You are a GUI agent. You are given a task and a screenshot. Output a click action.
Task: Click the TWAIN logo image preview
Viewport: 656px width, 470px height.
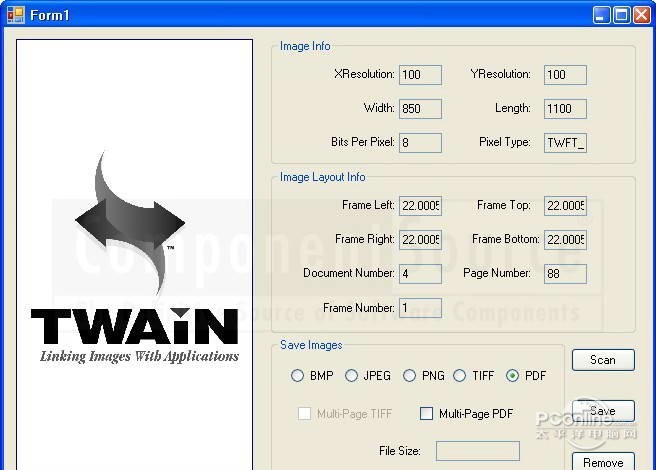click(x=134, y=254)
